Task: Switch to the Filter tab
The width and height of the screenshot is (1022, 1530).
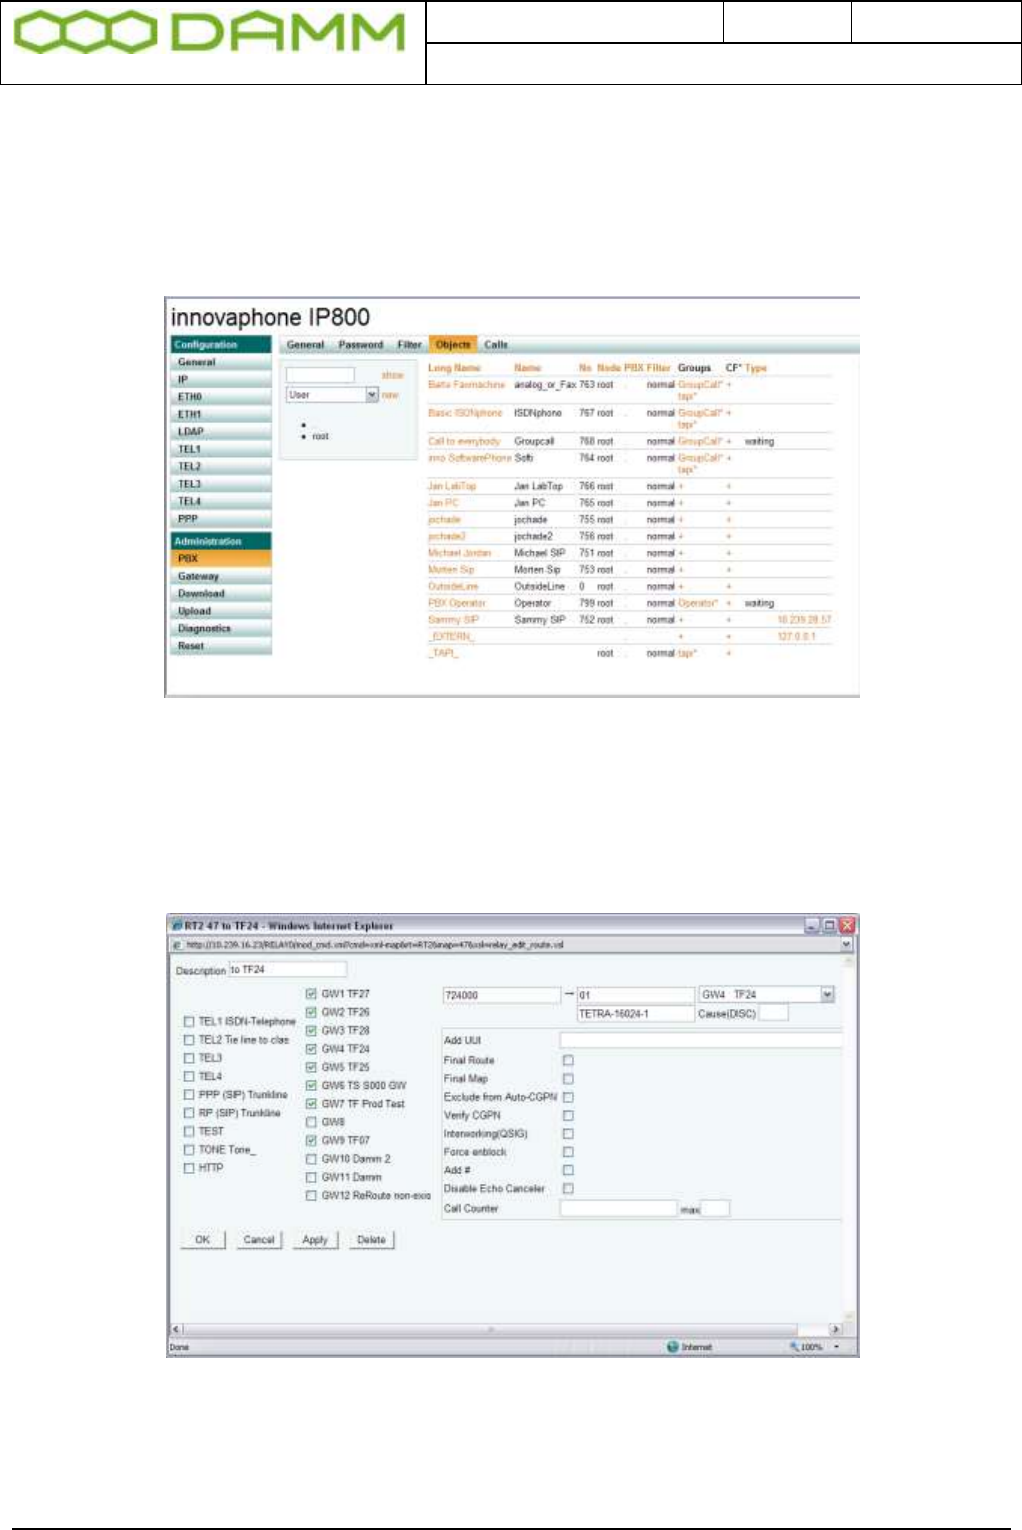Action: [409, 345]
